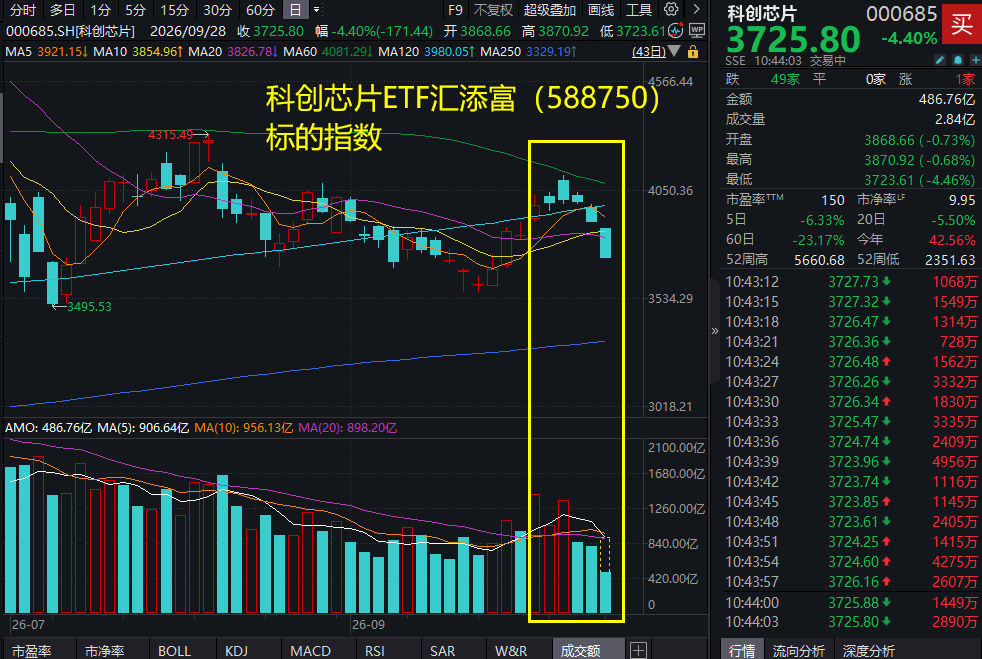
Task: Open 超级叠加 overlay feature
Action: point(549,10)
